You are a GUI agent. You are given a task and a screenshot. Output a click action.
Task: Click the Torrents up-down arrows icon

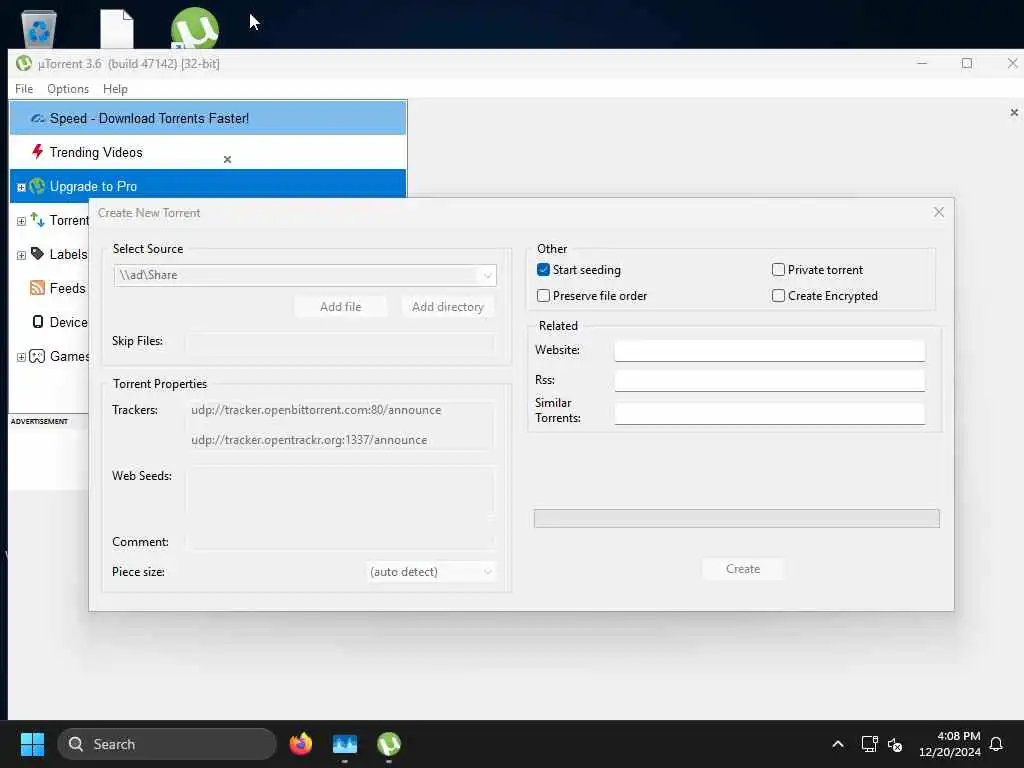[37, 220]
